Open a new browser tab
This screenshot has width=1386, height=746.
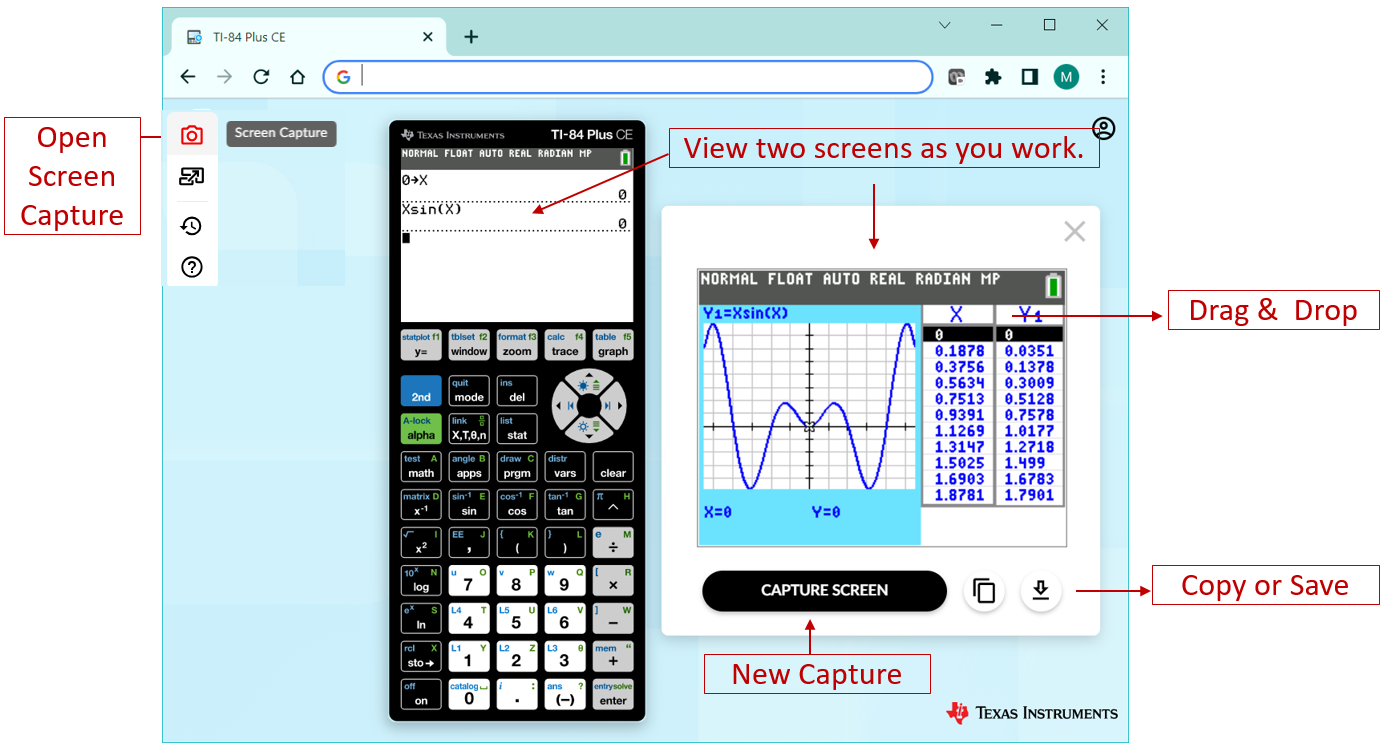click(x=471, y=37)
